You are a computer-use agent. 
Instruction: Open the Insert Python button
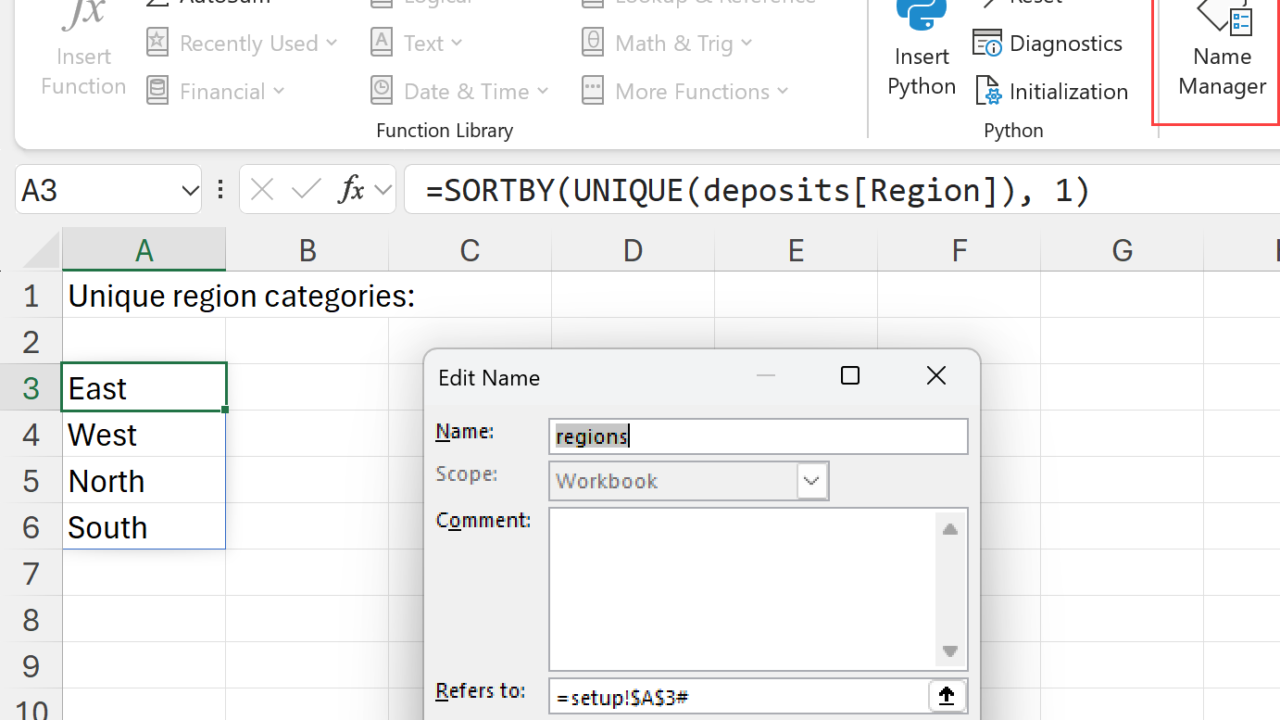click(x=921, y=50)
